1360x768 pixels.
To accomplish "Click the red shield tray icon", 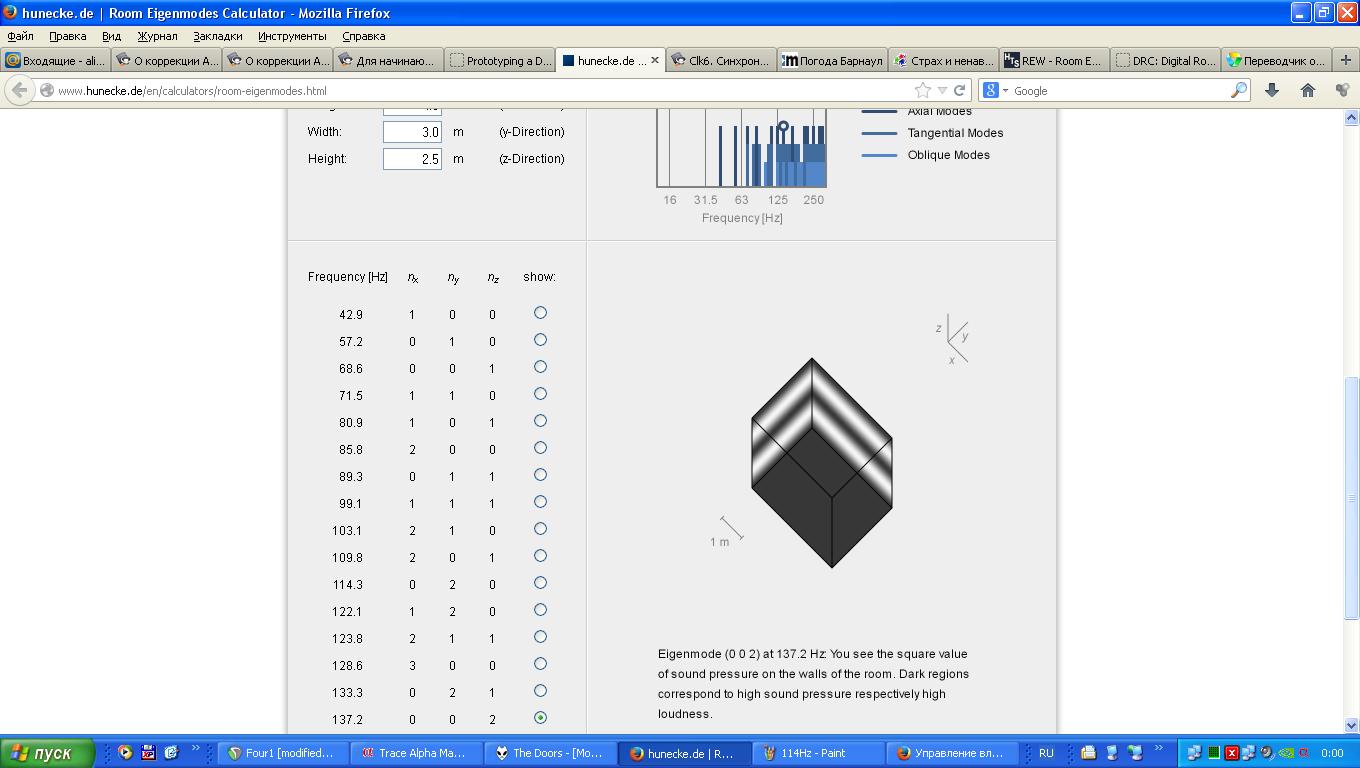I will (x=1232, y=753).
